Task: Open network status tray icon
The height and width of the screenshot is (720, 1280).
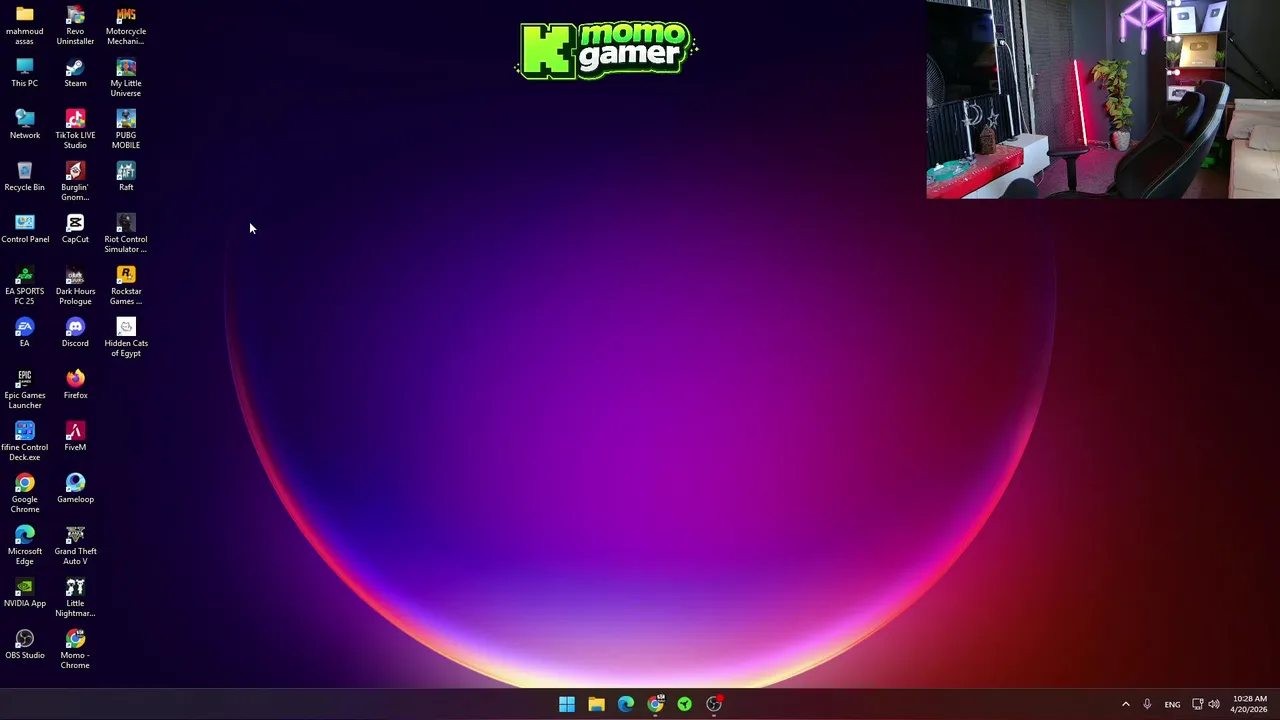Action: (x=1197, y=704)
